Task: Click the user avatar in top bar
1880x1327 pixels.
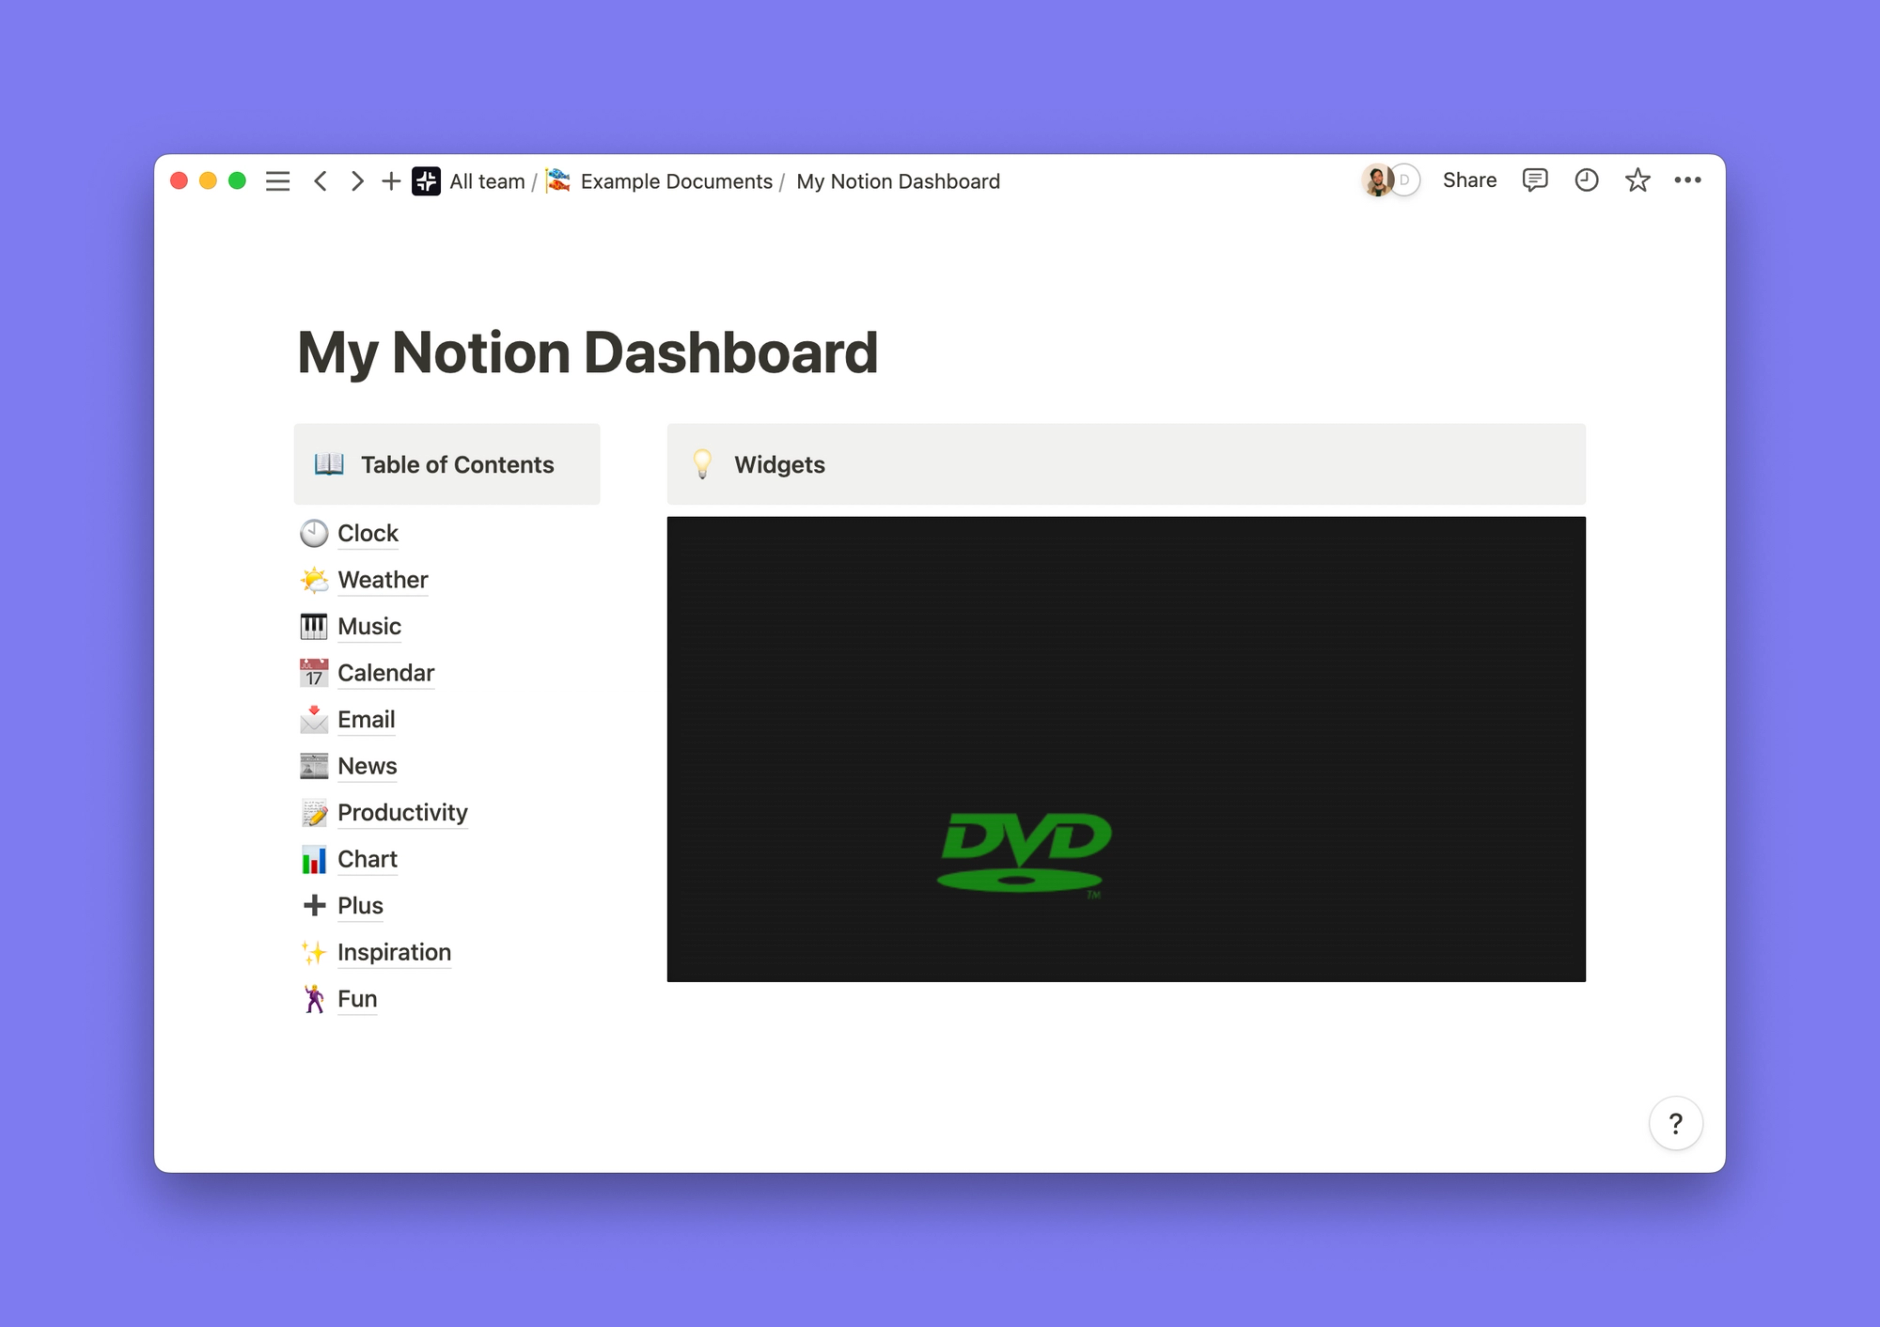Action: pos(1378,180)
